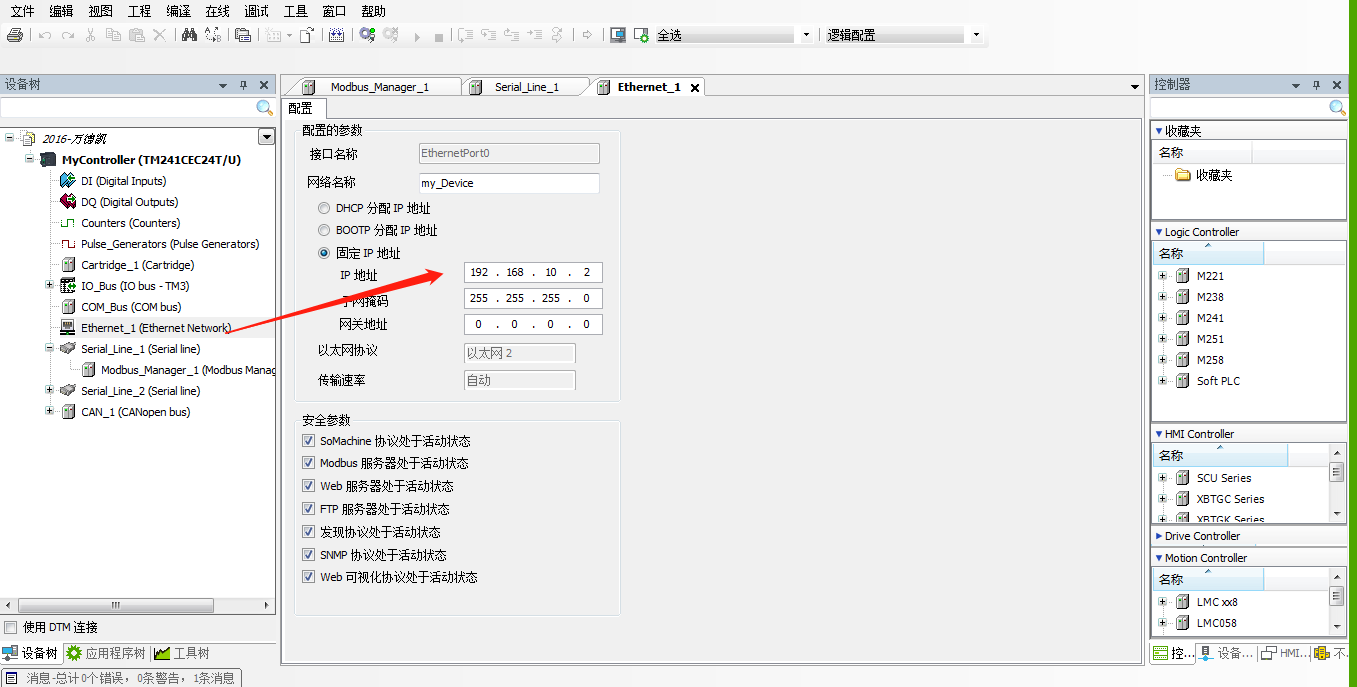The height and width of the screenshot is (687, 1357).
Task: Click the Print icon in the toolbar
Action: (x=14, y=35)
